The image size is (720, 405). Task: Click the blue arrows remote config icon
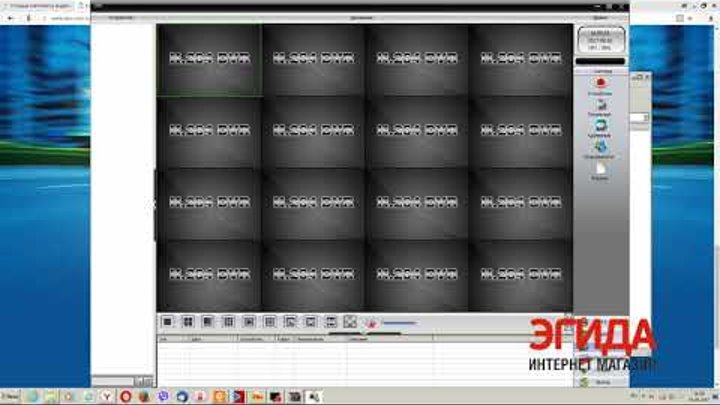(x=600, y=126)
